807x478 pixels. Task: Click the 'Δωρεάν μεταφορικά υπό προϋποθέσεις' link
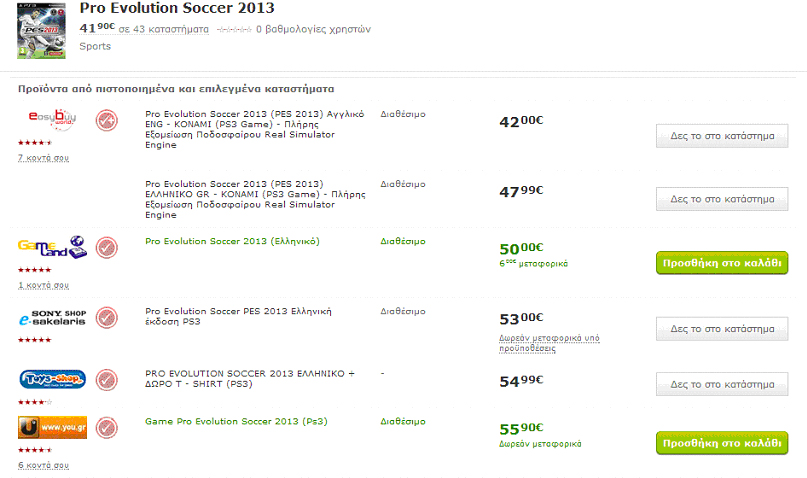[549, 343]
